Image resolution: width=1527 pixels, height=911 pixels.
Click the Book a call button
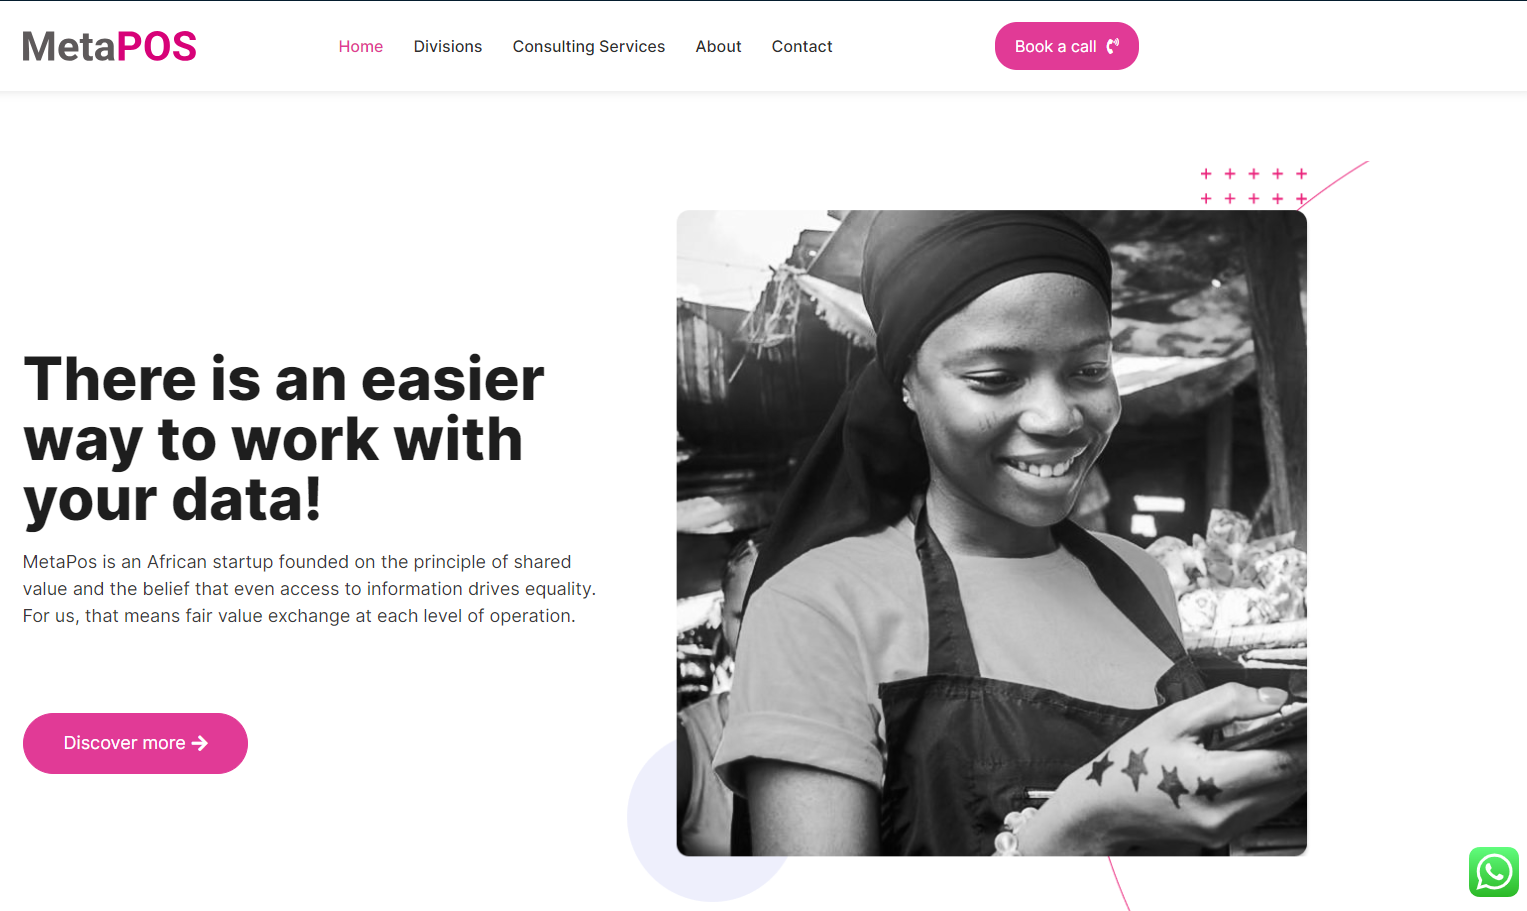tap(1067, 46)
